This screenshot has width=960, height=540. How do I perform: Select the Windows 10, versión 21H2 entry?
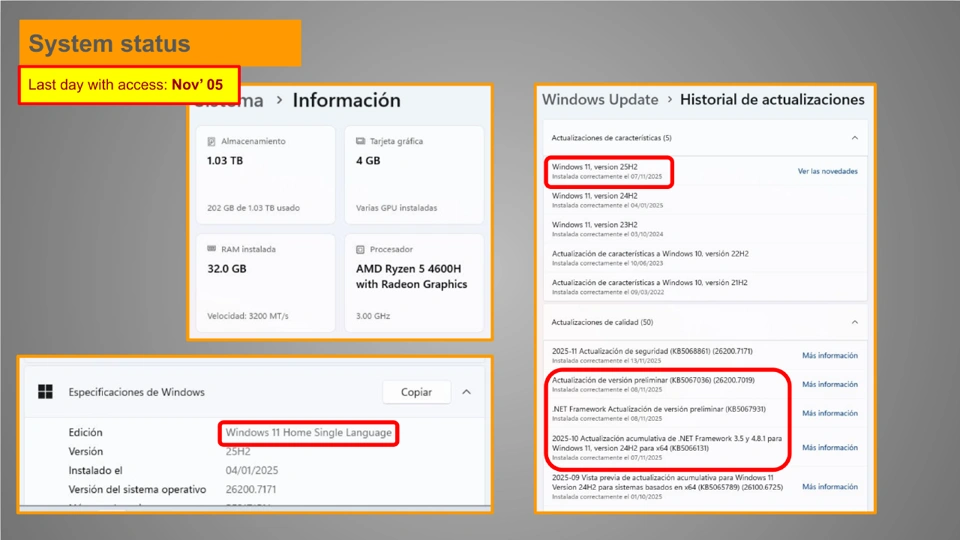pyautogui.click(x=705, y=287)
